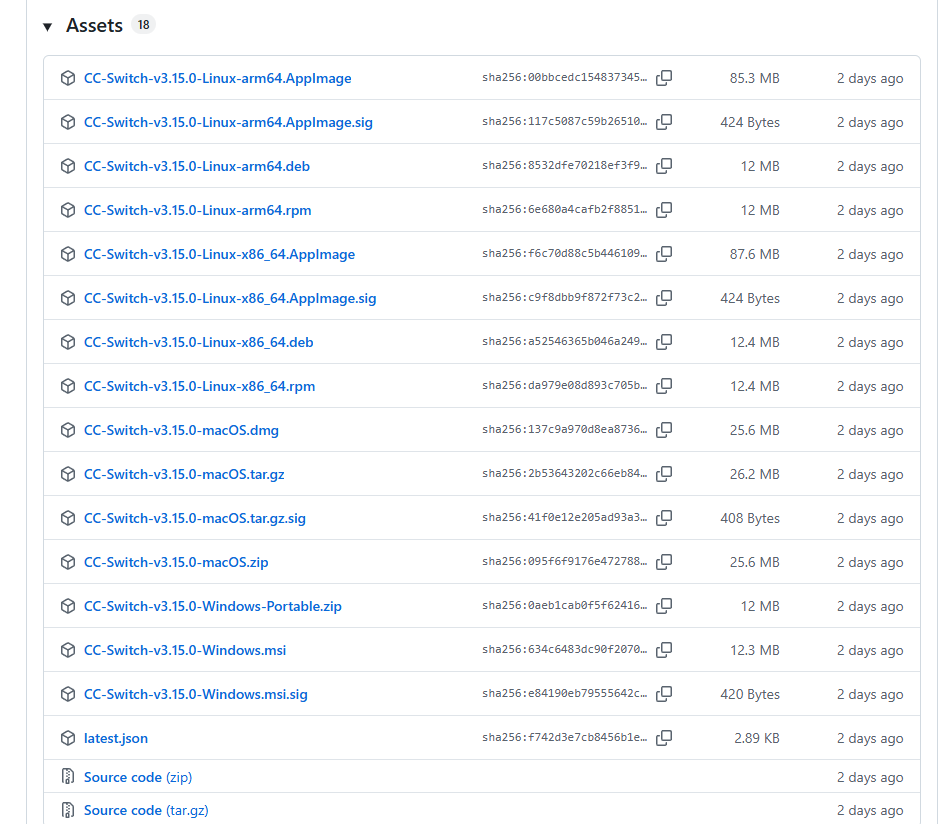Click the 87.6 MB size value
The image size is (939, 824).
coord(755,255)
